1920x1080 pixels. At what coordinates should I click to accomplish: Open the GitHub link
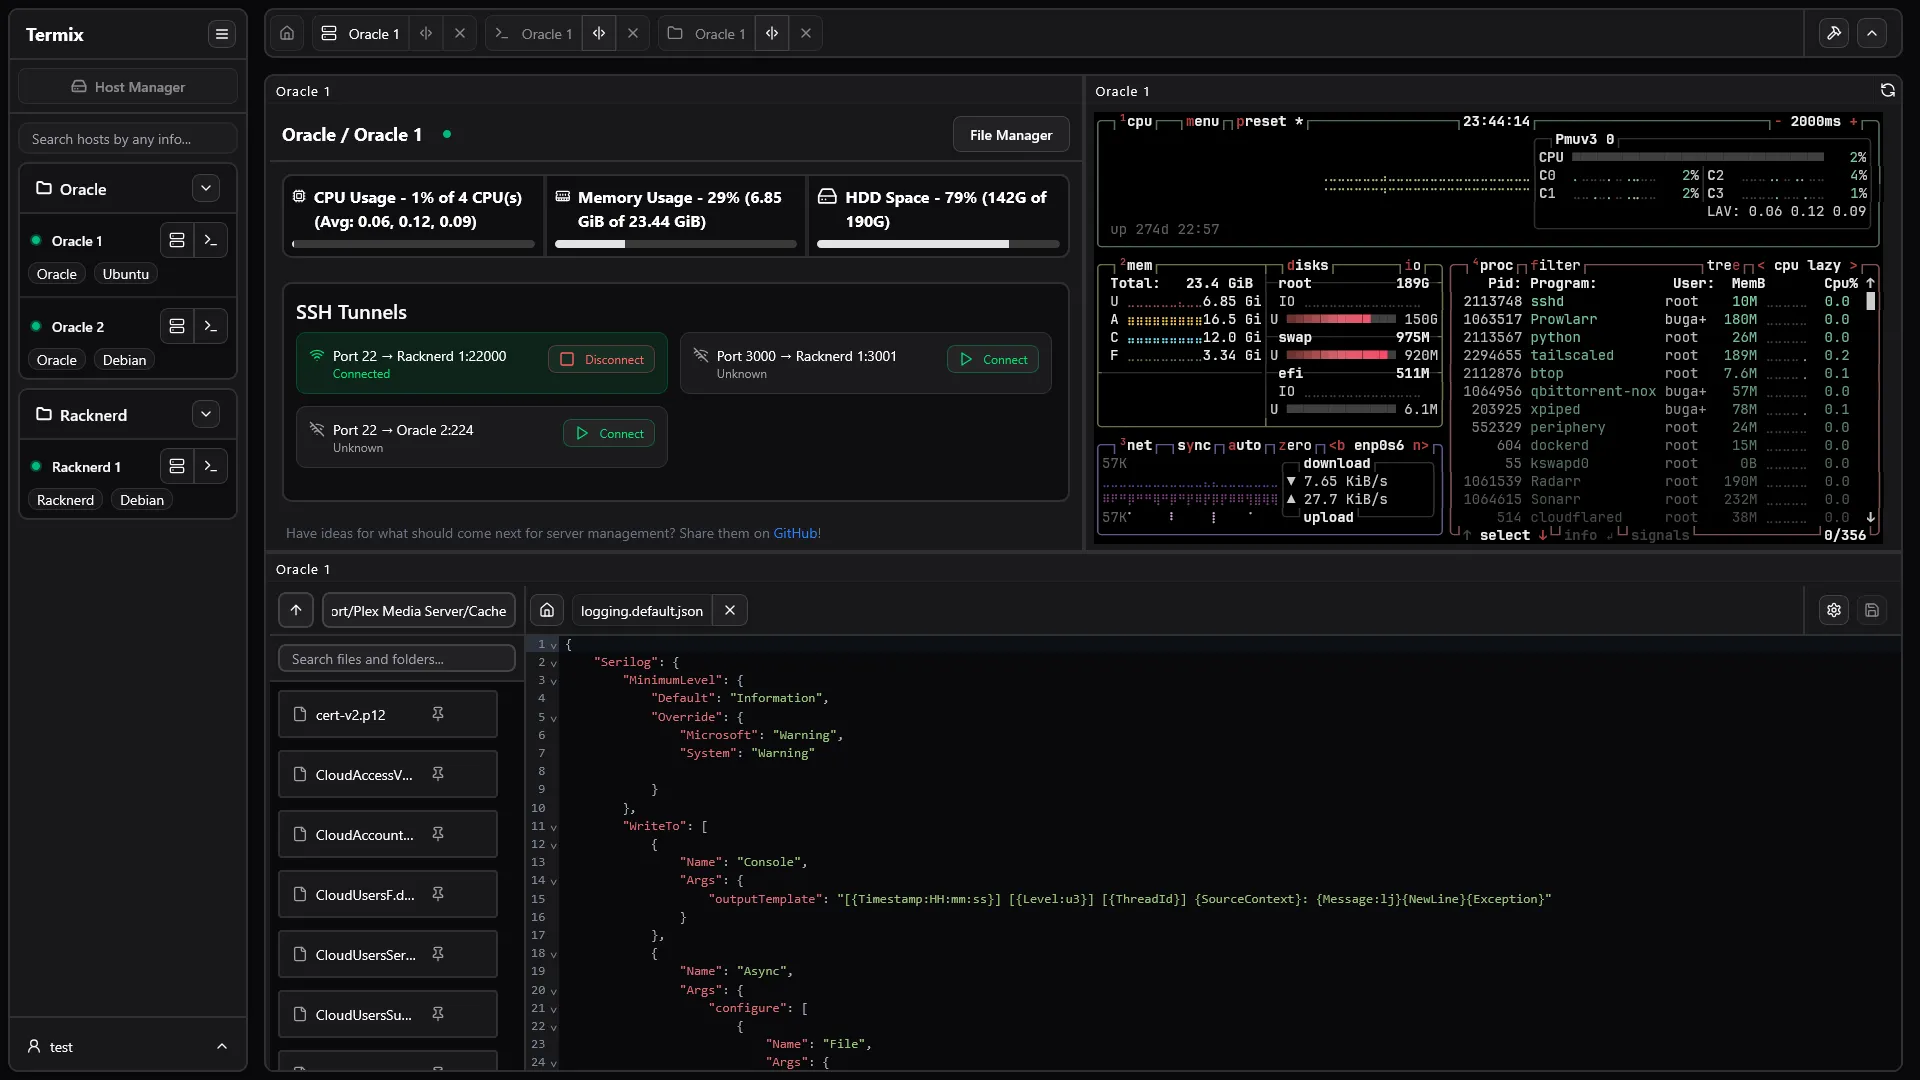796,533
